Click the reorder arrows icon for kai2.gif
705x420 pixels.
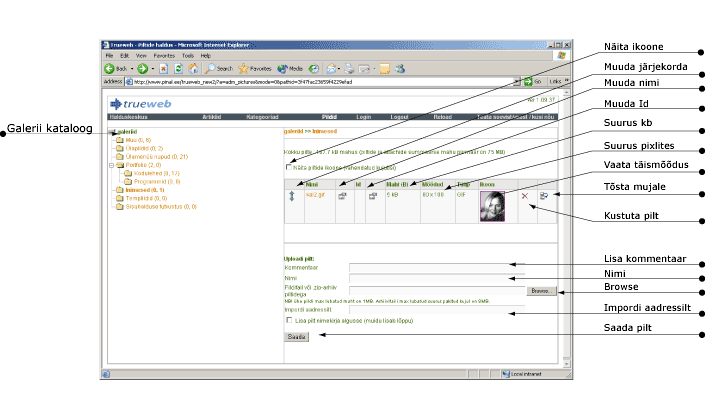click(x=291, y=198)
